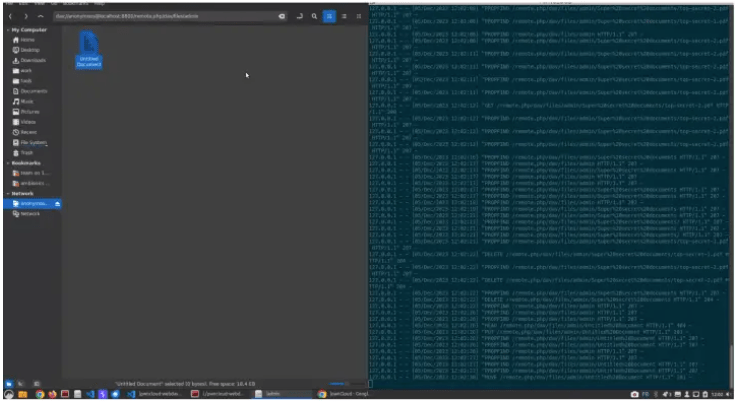Eject the anonymous network mount
Screen dimensions: 740x407
(57, 203)
